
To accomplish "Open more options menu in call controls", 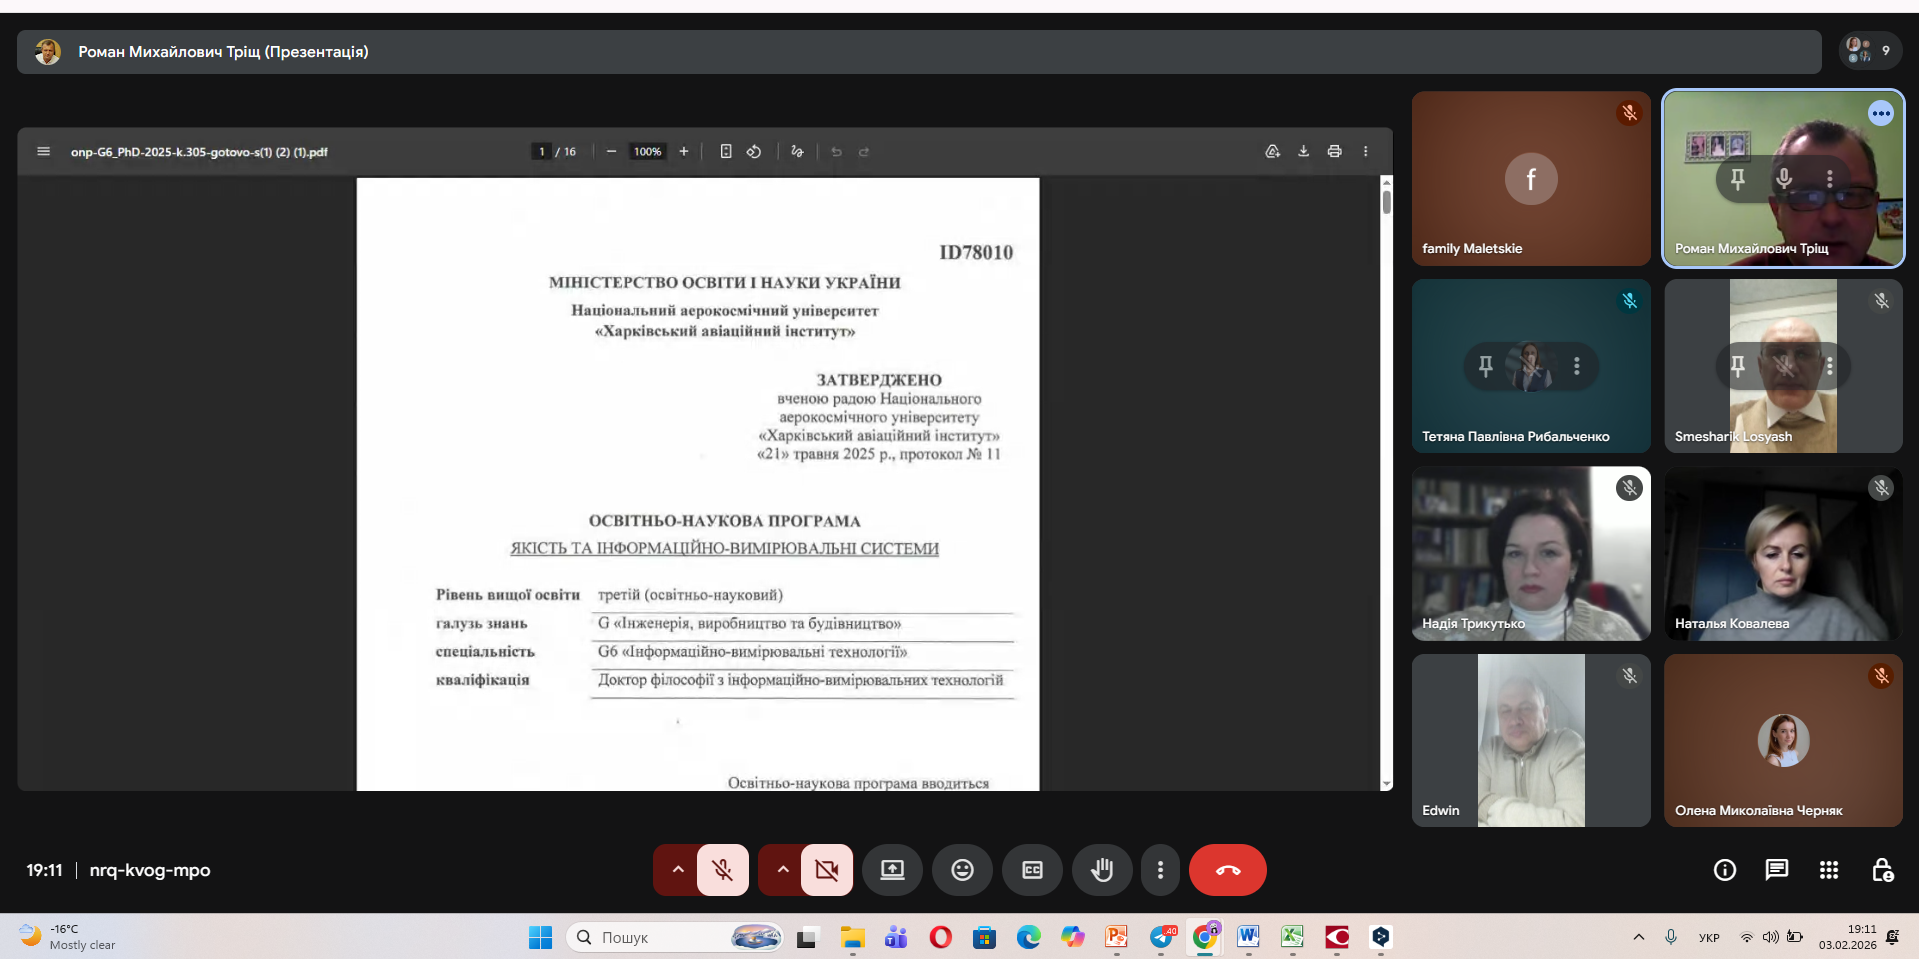I will (1160, 870).
